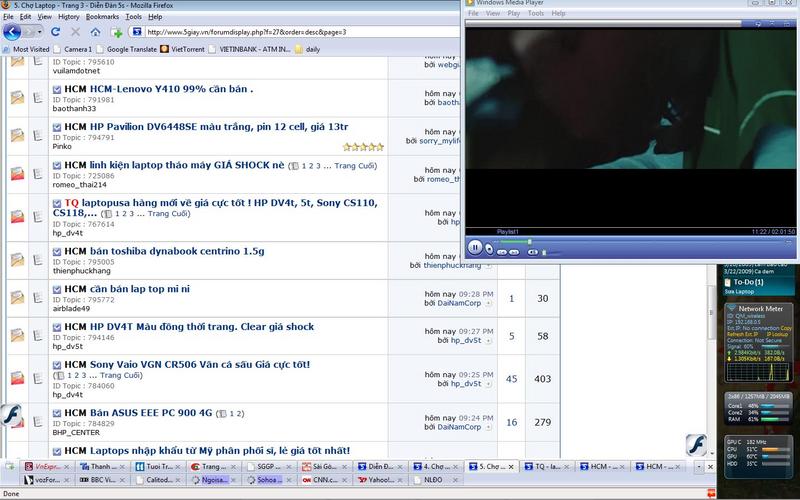This screenshot has width=800, height=500.
Task: Click the Stop loading icon
Action: point(75,32)
